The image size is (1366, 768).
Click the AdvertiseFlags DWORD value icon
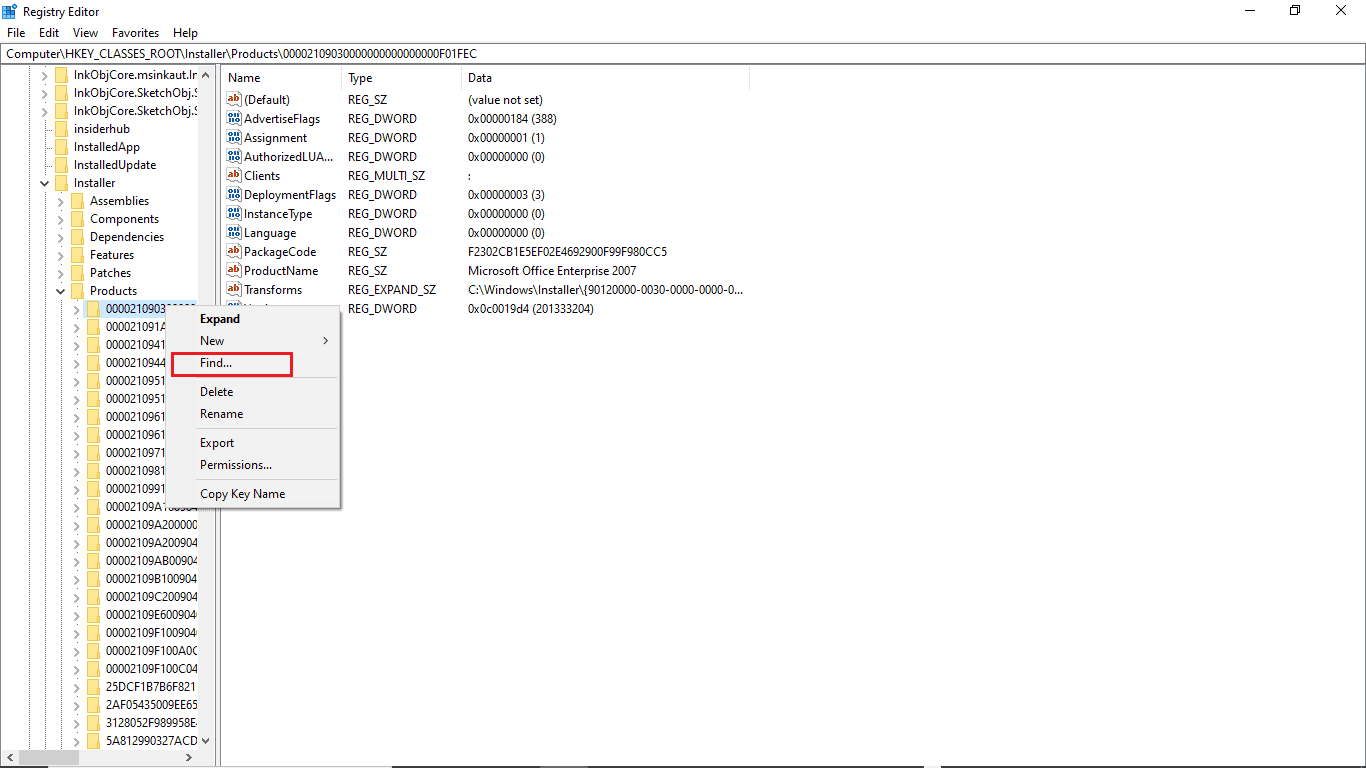[234, 119]
